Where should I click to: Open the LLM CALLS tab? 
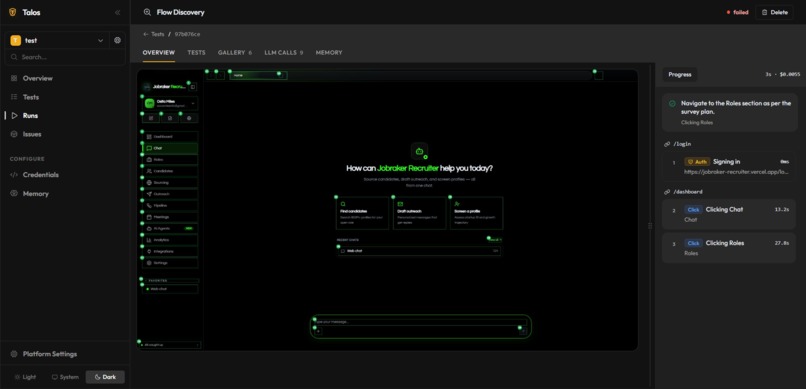(x=284, y=52)
